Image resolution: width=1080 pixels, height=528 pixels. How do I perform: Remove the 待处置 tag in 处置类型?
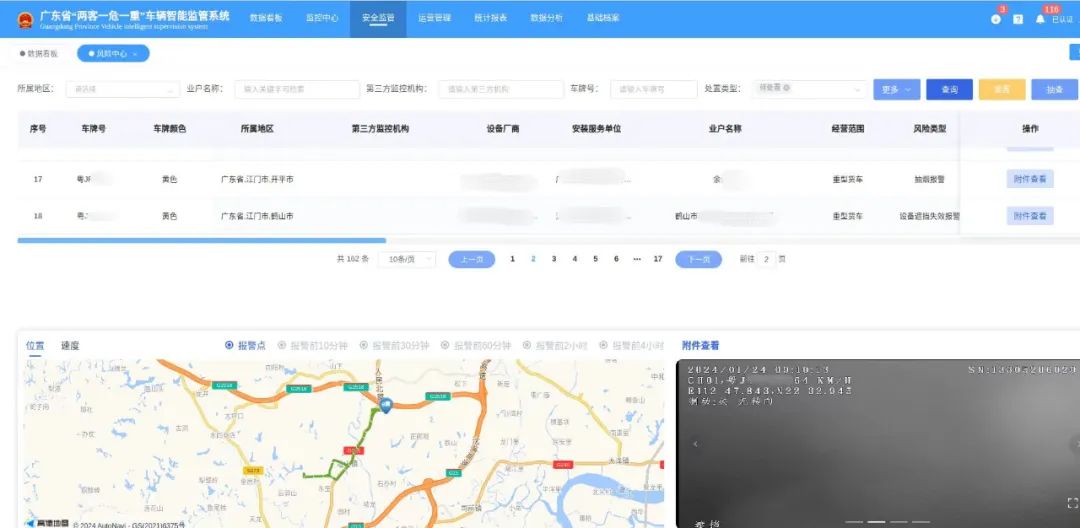click(x=787, y=88)
